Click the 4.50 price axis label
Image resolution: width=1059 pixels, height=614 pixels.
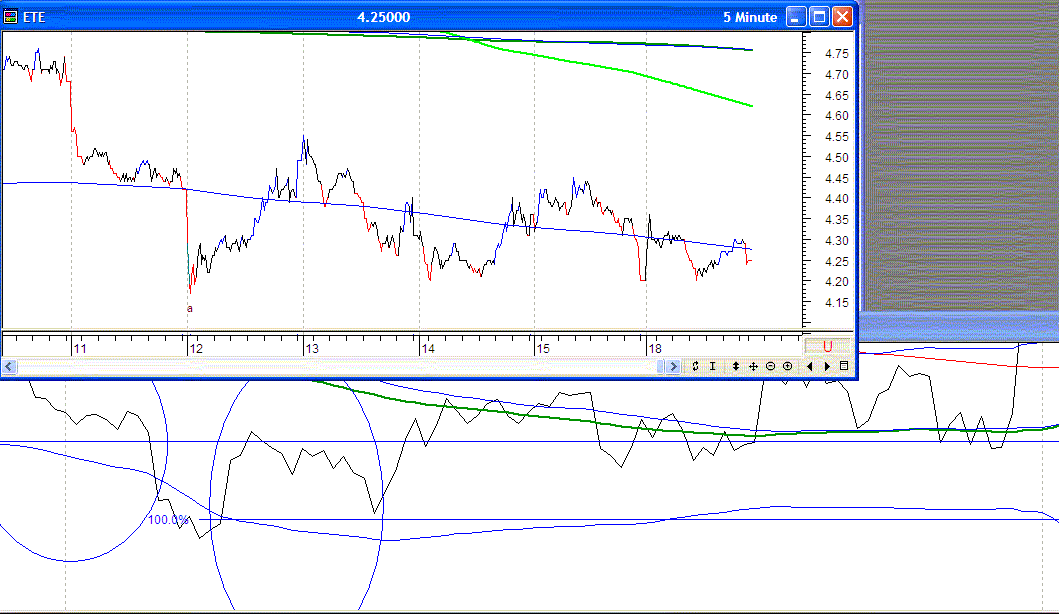(x=837, y=157)
